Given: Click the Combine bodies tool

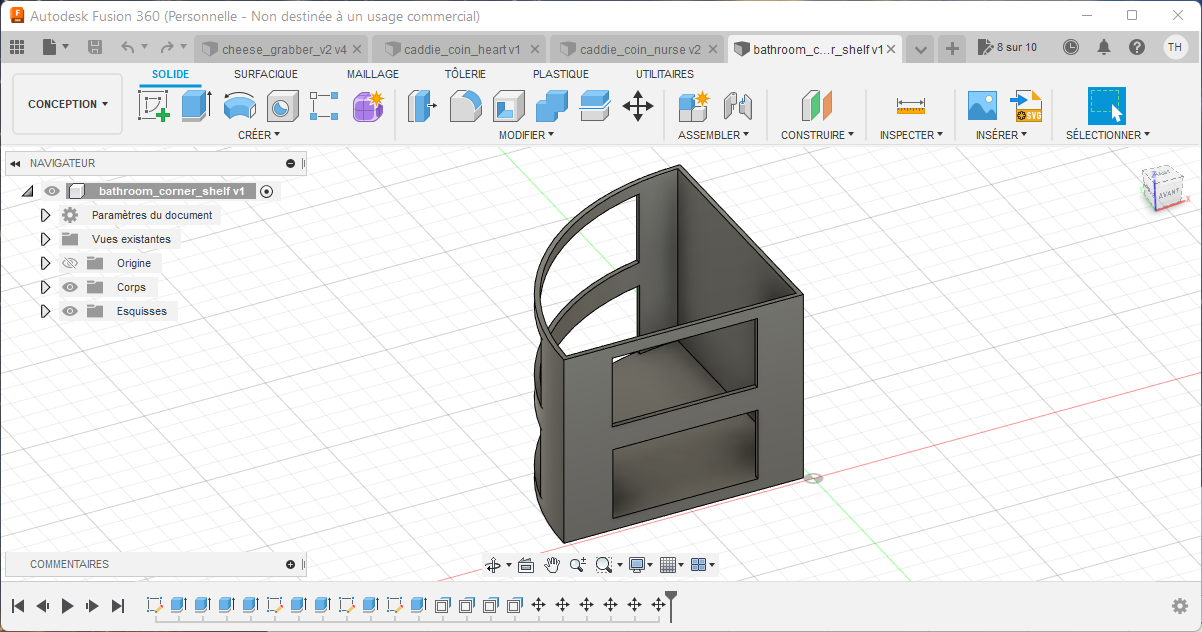Looking at the screenshot, I should pyautogui.click(x=552, y=105).
